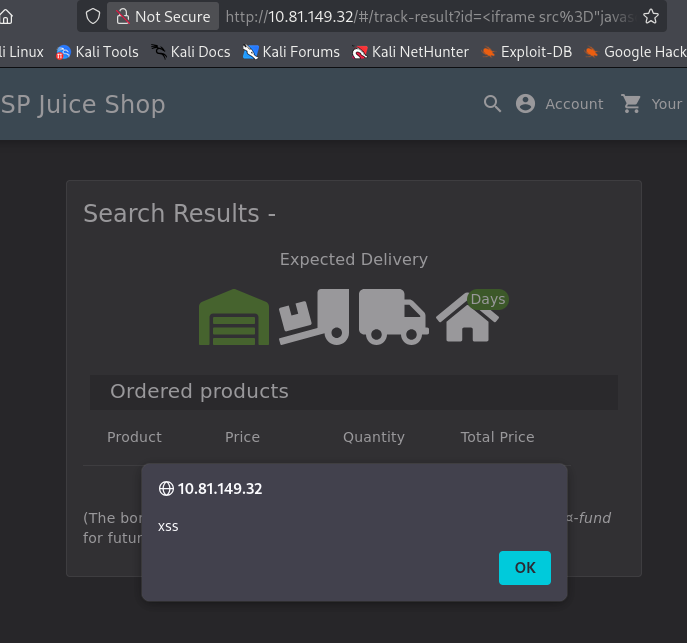Click the Ordered products heading
Viewport: 687px width, 643px height.
199,391
